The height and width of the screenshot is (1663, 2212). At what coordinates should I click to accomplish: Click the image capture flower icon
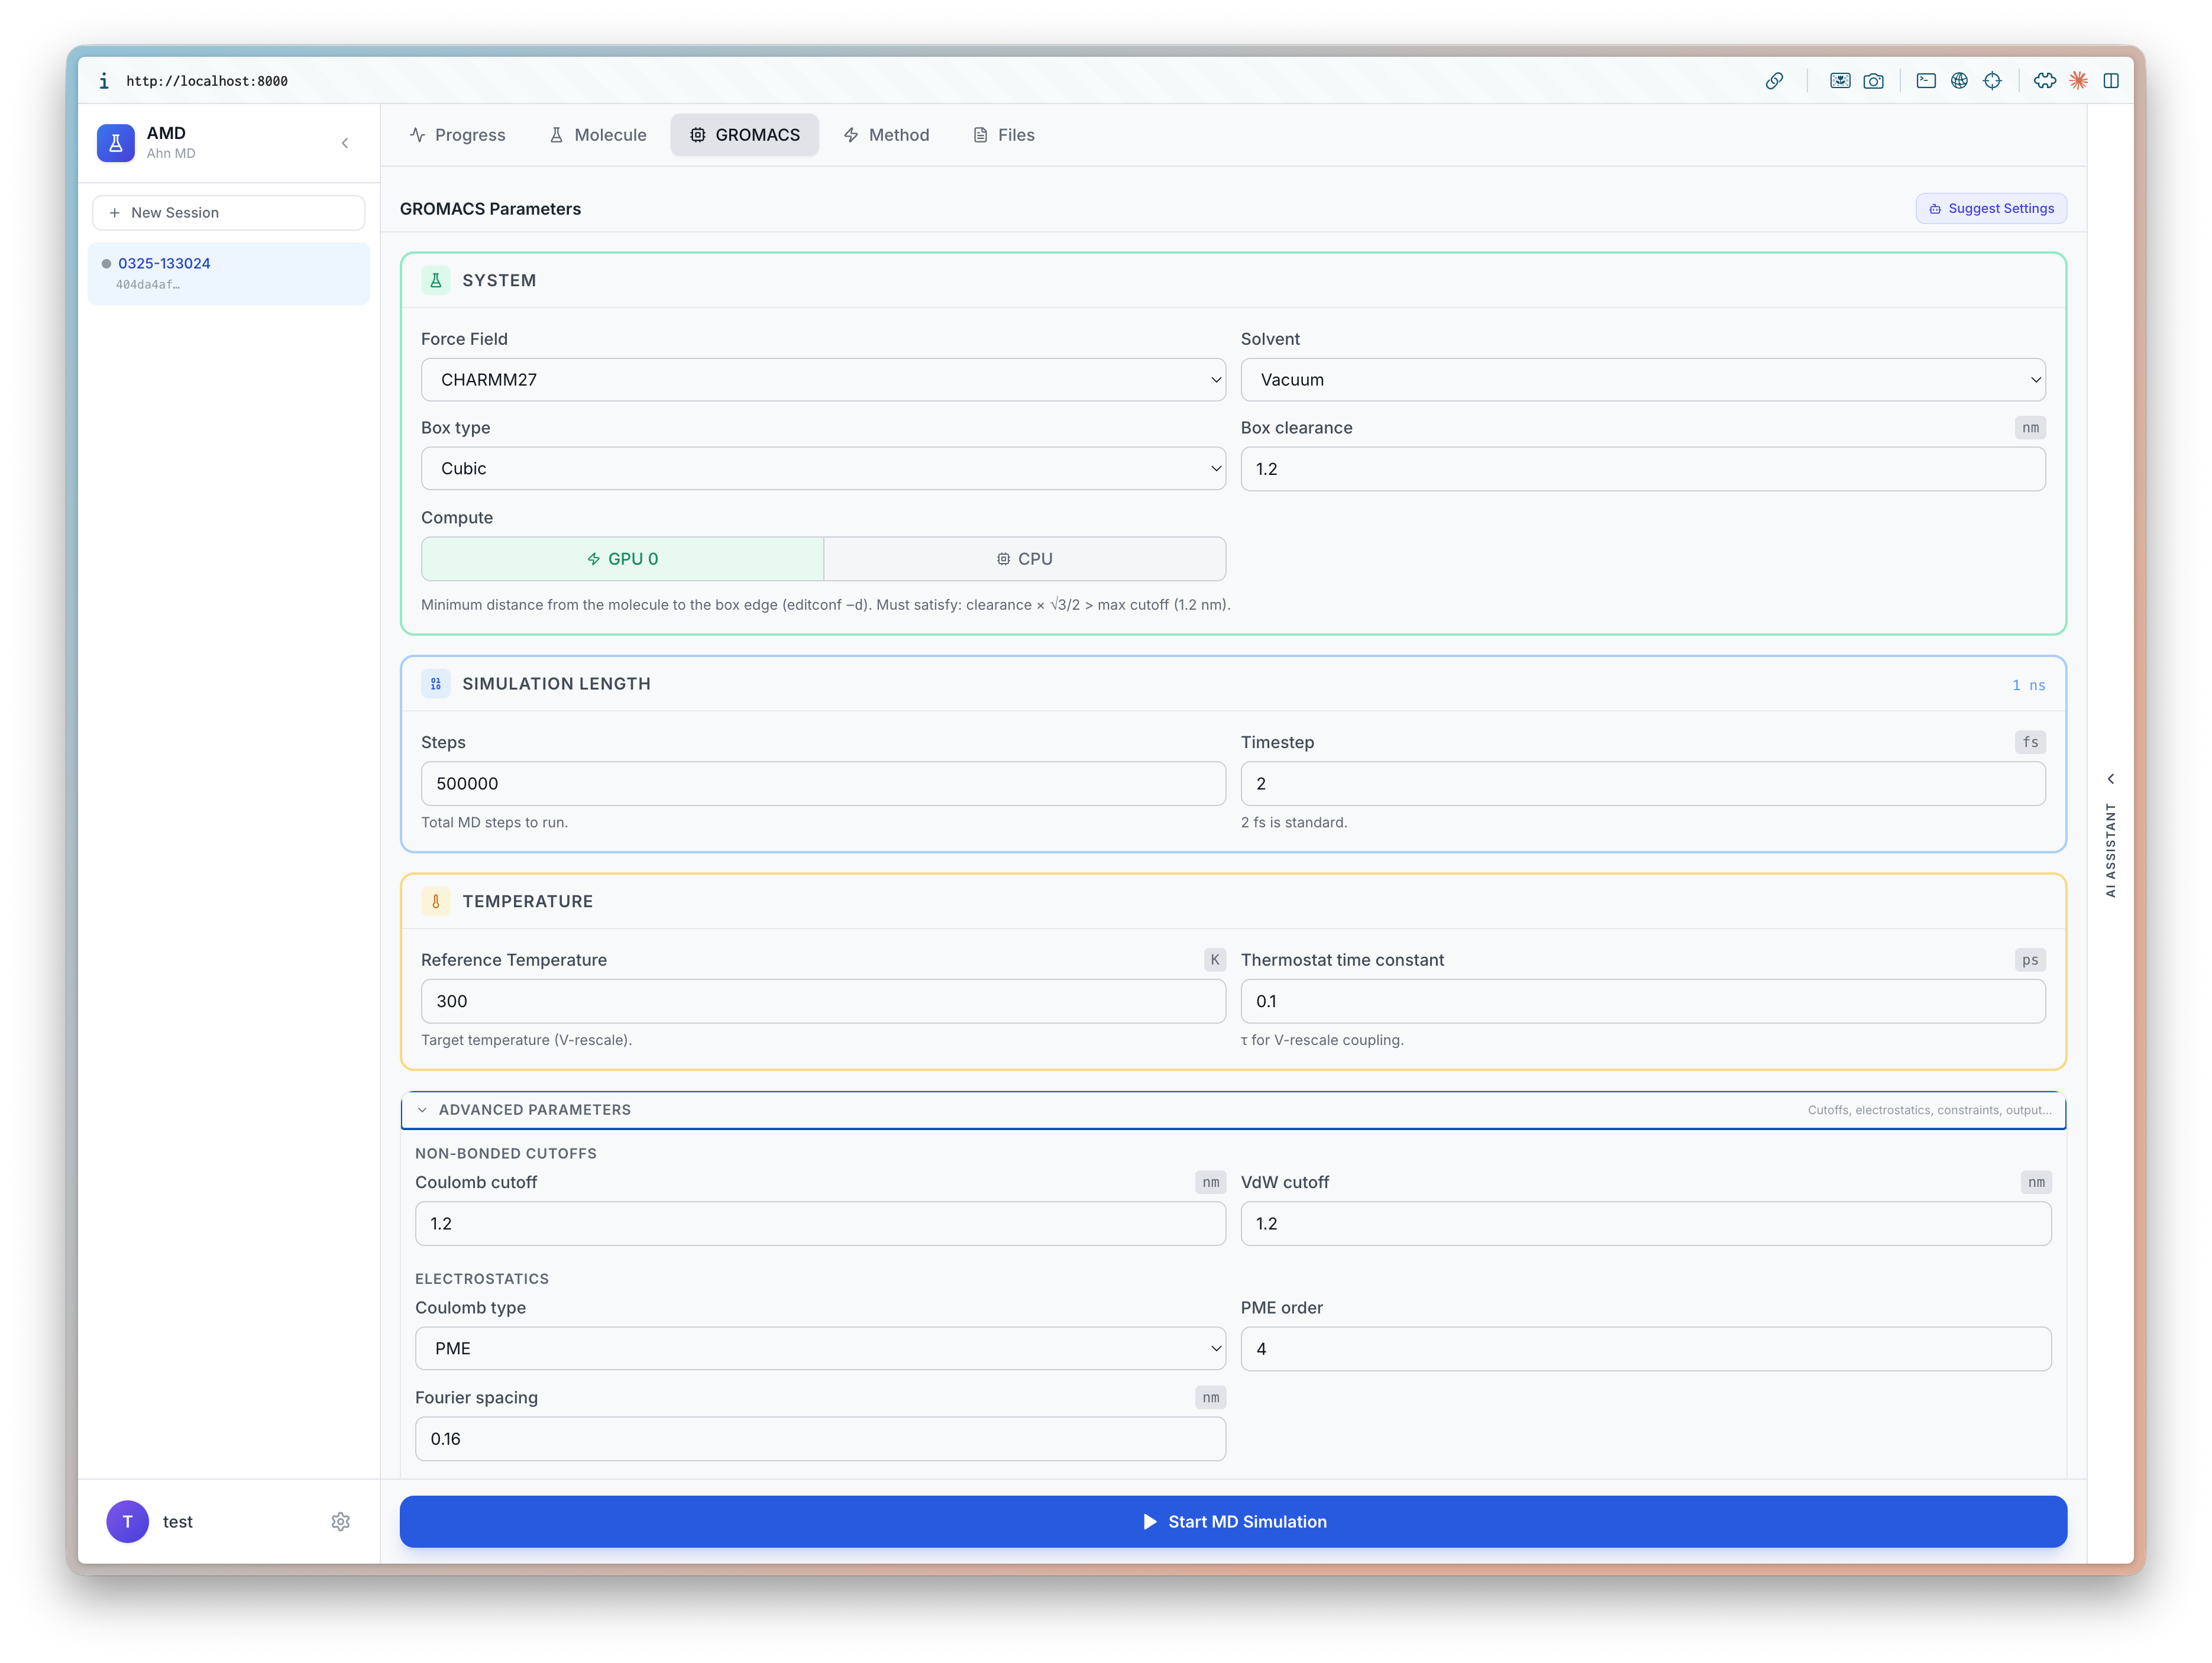(x=1840, y=81)
